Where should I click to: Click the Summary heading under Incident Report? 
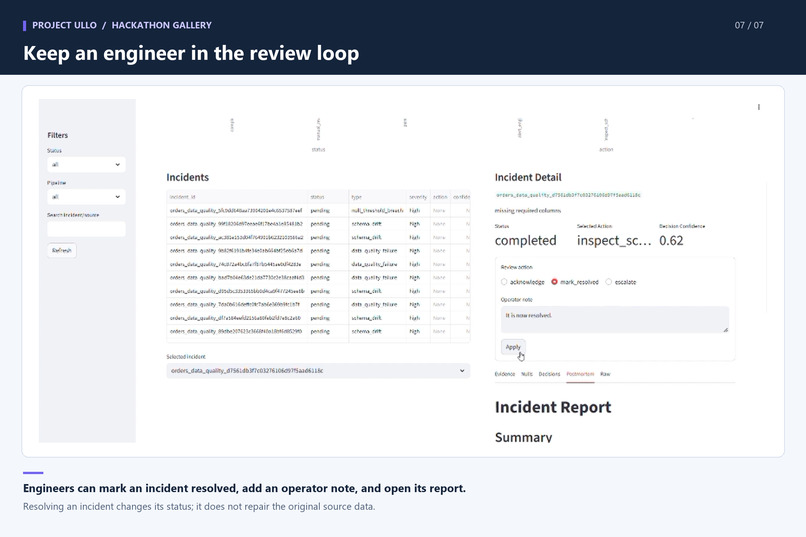tap(523, 437)
